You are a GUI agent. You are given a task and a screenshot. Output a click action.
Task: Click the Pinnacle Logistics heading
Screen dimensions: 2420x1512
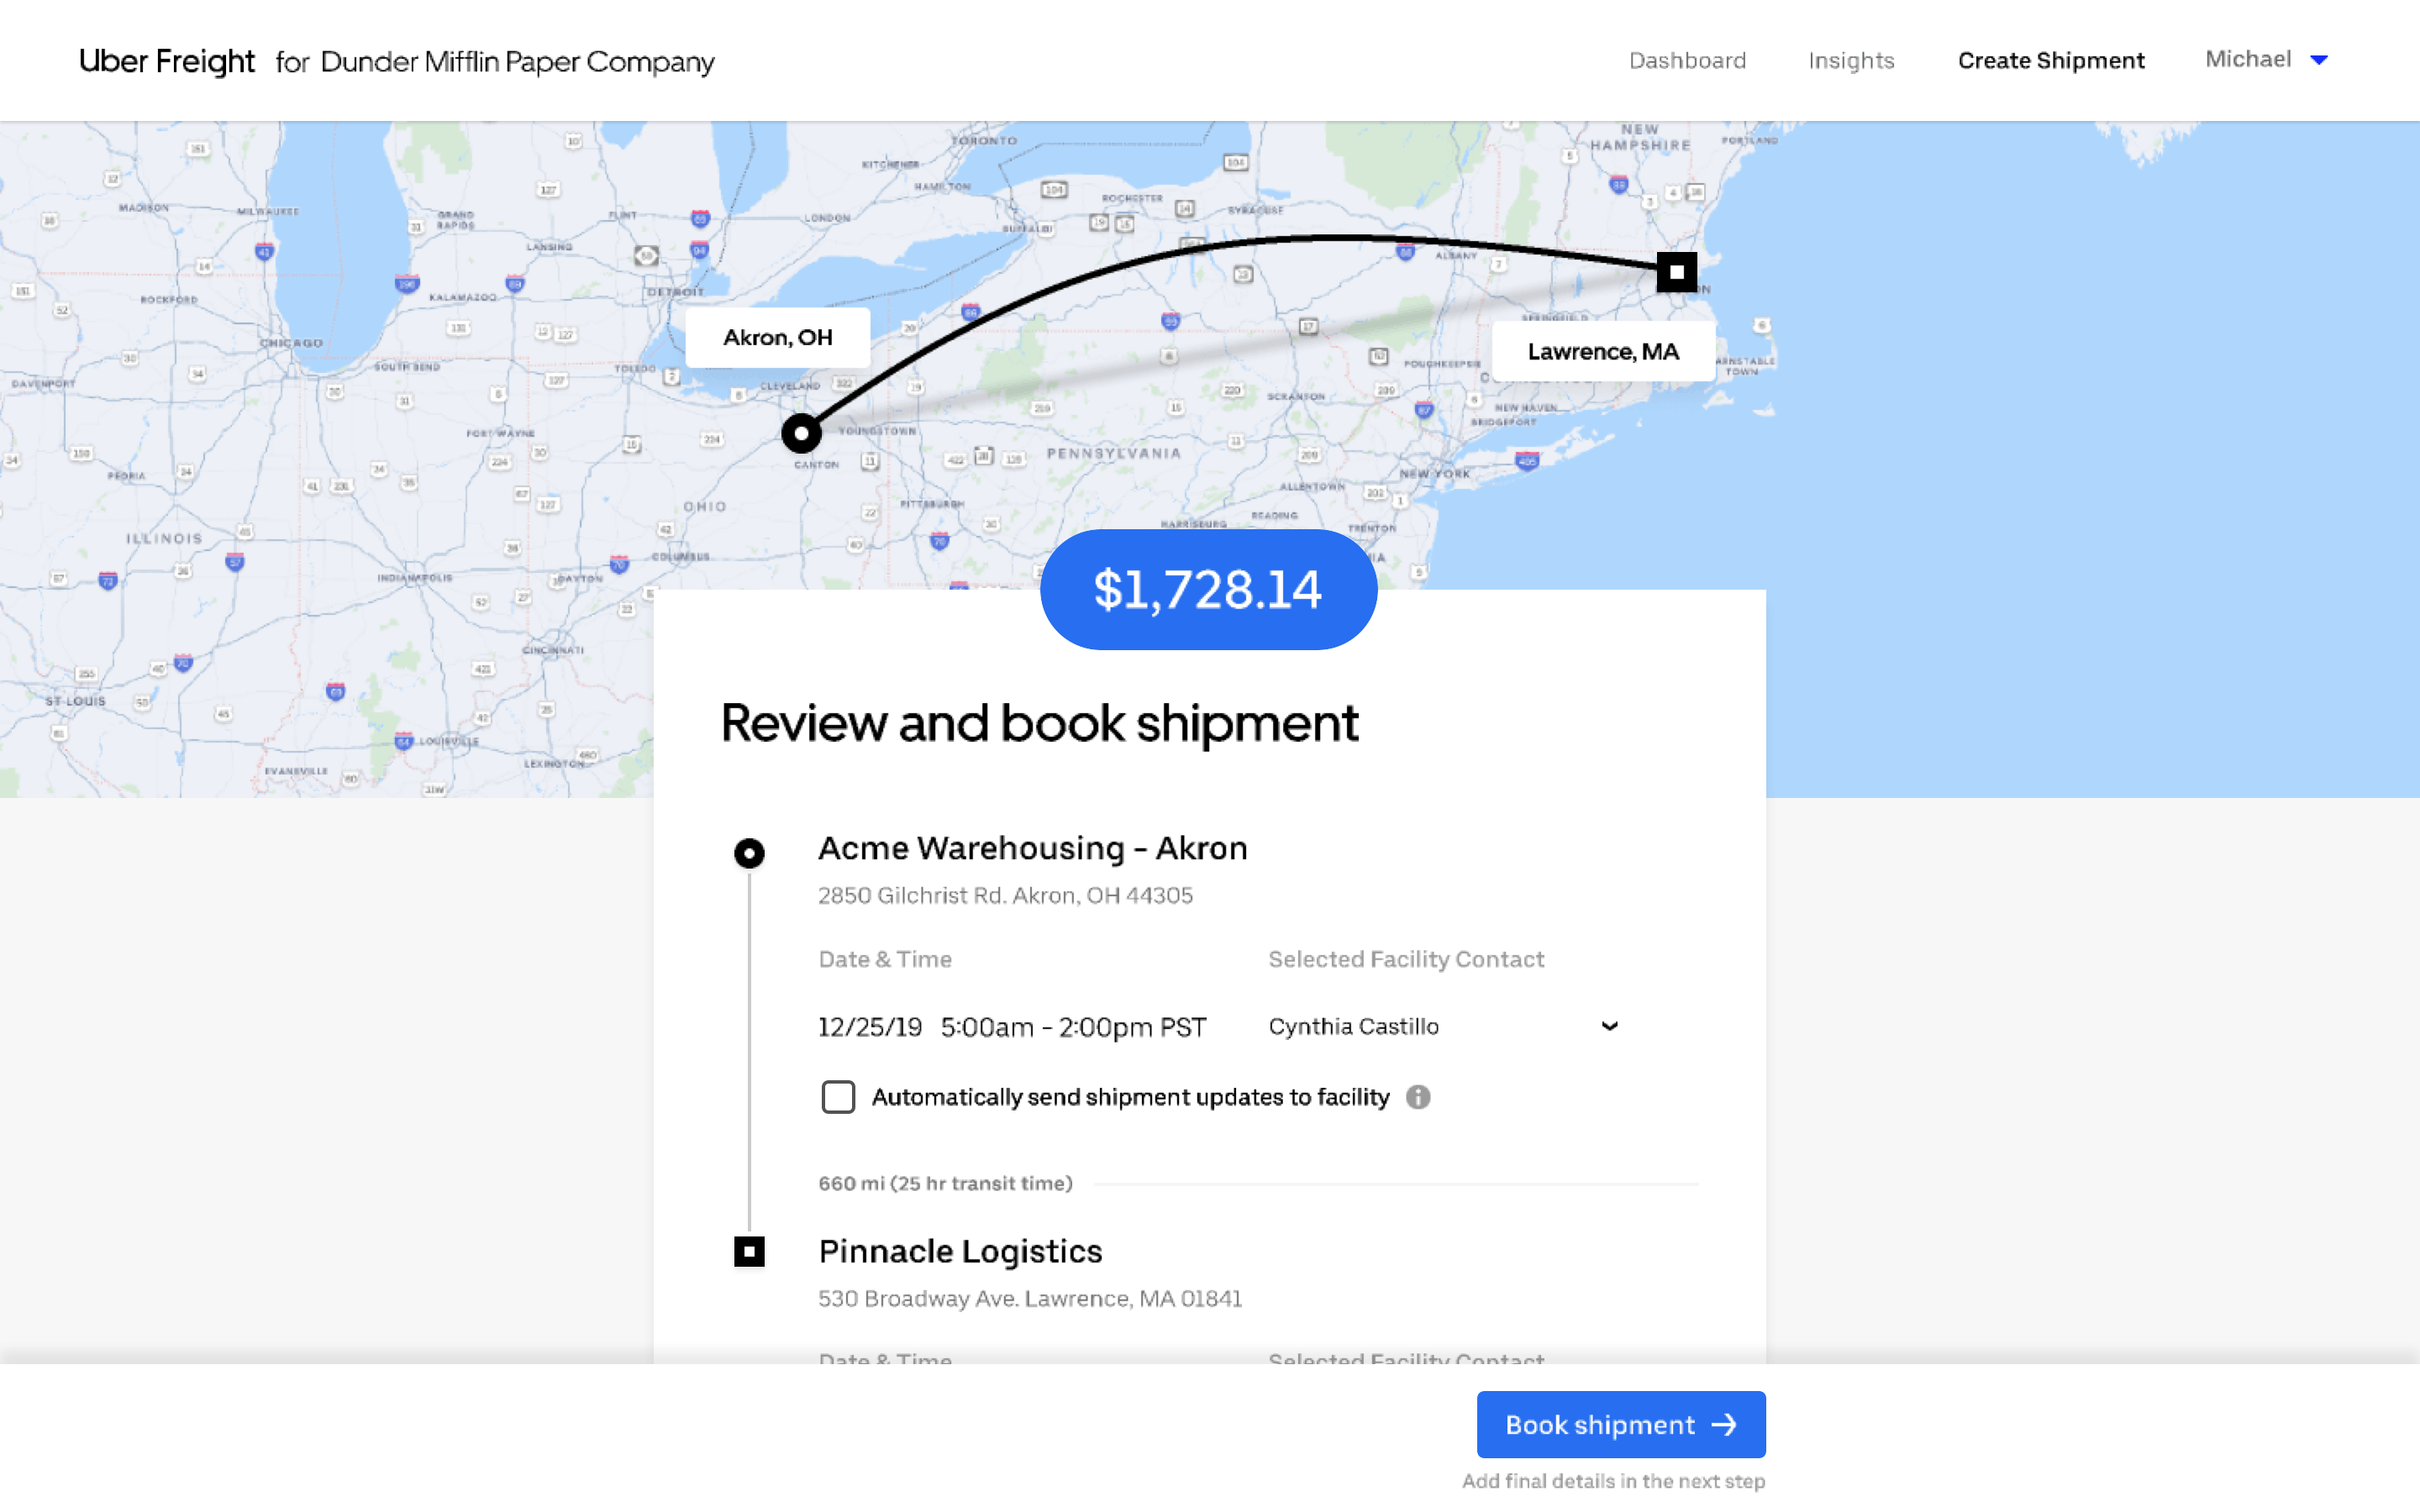tap(960, 1251)
